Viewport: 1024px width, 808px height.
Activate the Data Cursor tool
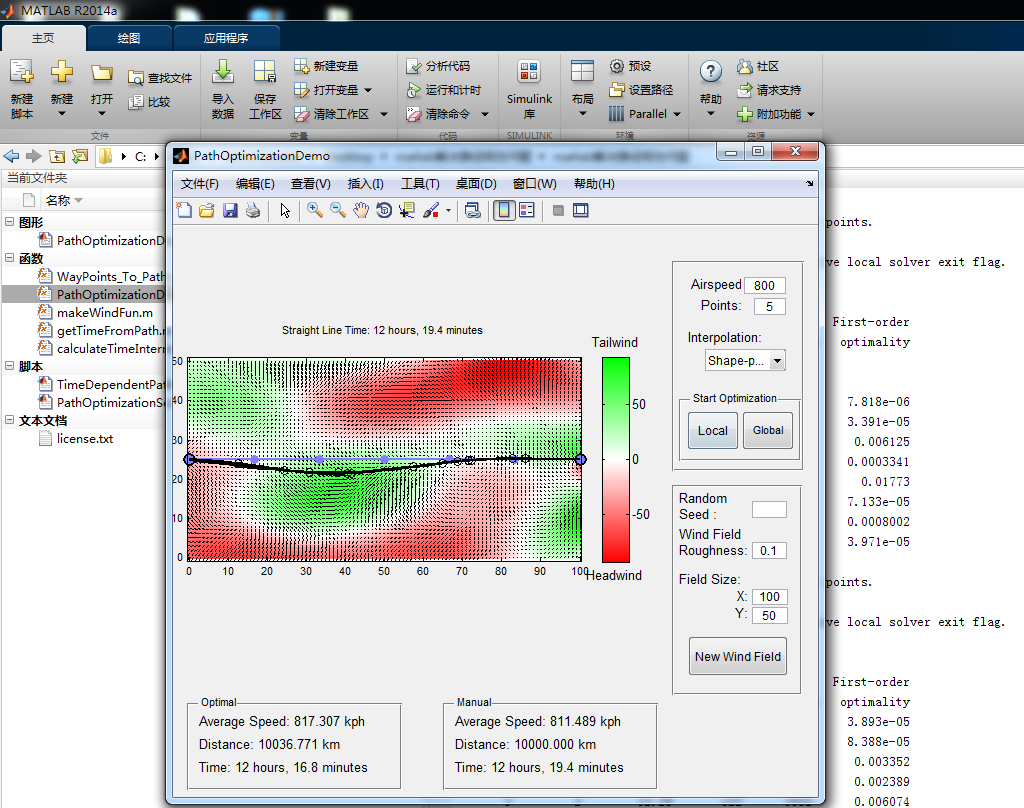(407, 210)
